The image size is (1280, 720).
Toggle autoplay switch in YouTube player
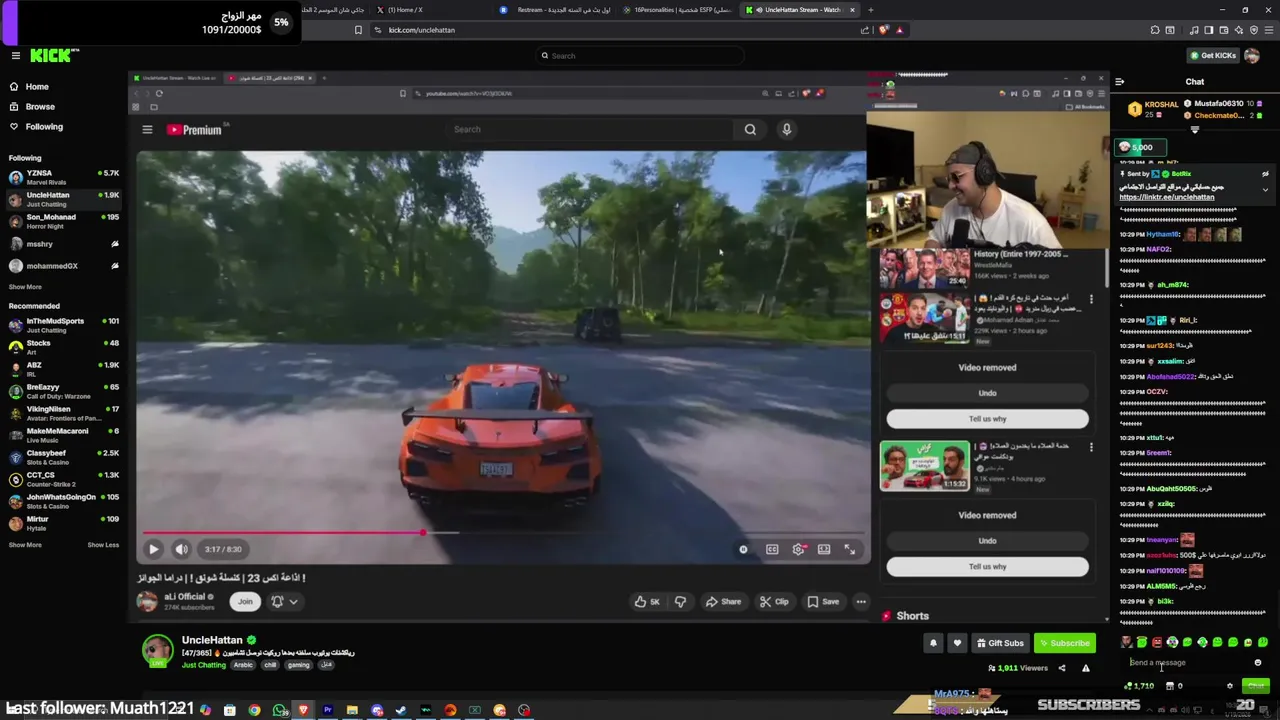(x=743, y=549)
